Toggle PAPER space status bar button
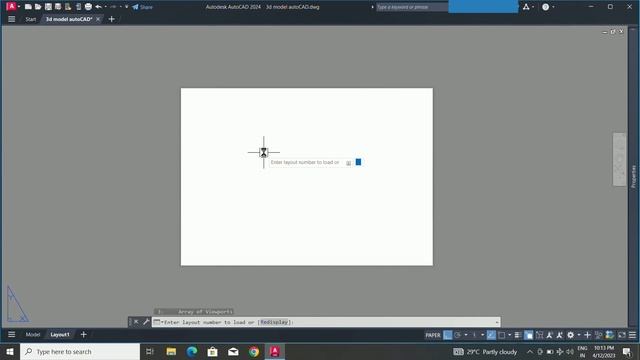This screenshot has height=360, width=640. (433, 335)
